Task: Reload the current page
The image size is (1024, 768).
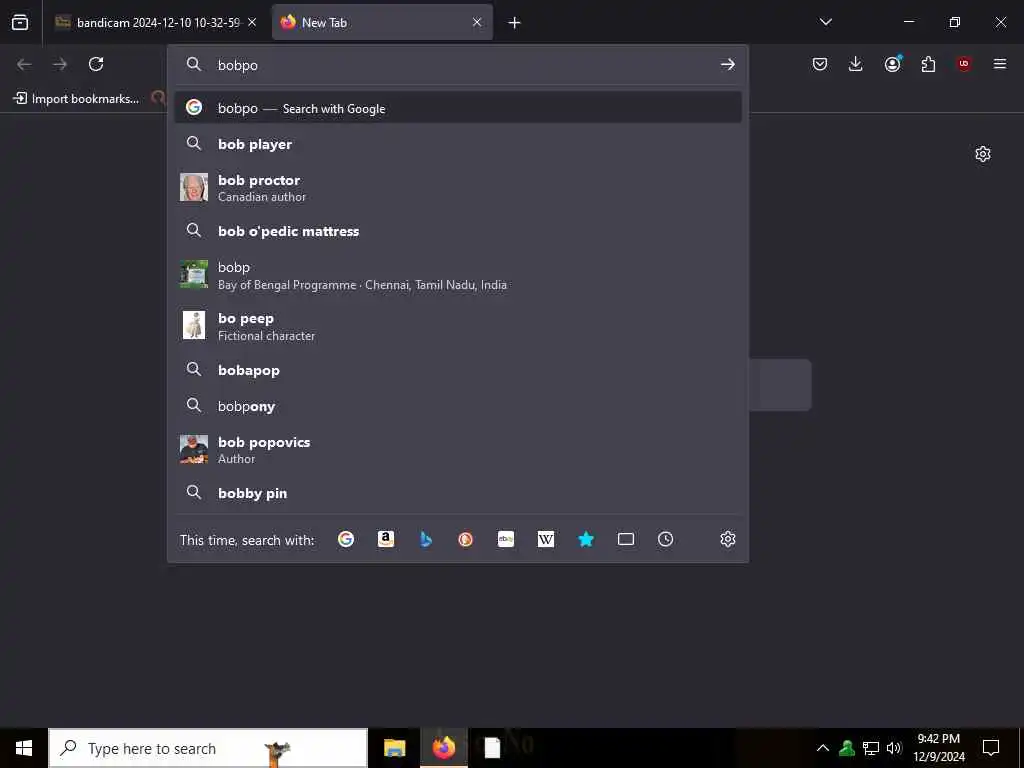Action: coord(96,64)
